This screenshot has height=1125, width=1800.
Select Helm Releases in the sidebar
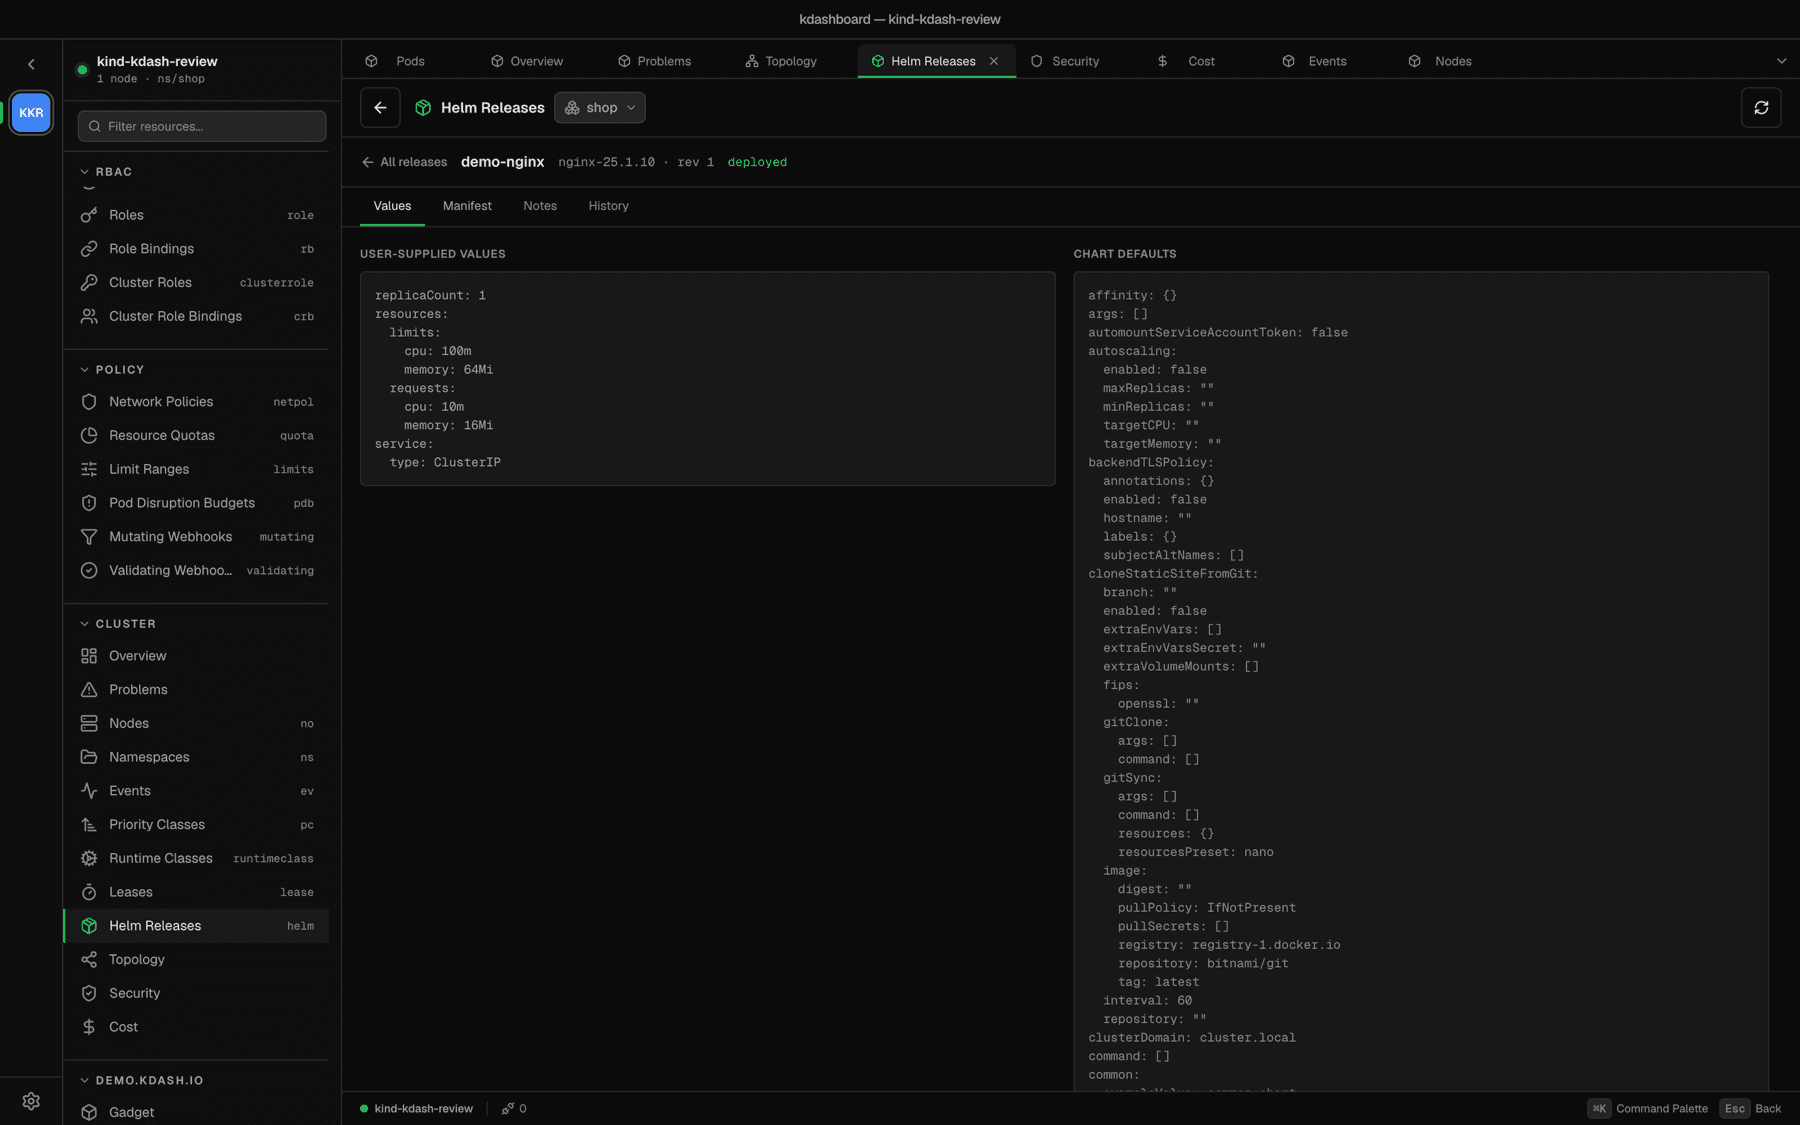pyautogui.click(x=196, y=926)
